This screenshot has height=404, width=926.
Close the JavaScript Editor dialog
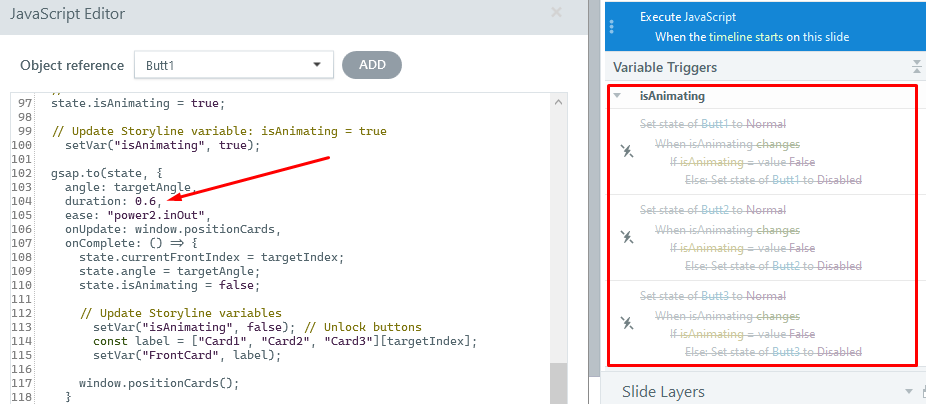556,13
